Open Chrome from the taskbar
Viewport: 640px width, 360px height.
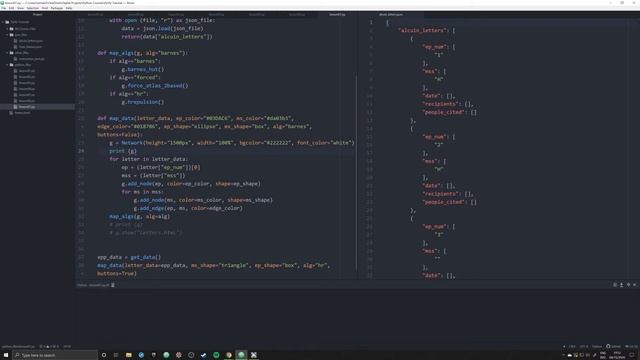pos(229,355)
